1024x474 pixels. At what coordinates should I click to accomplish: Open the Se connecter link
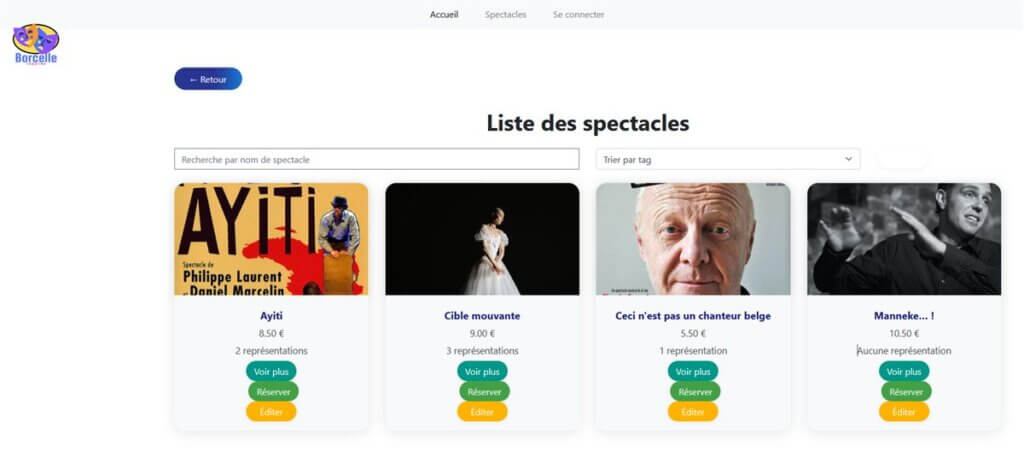[x=578, y=14]
